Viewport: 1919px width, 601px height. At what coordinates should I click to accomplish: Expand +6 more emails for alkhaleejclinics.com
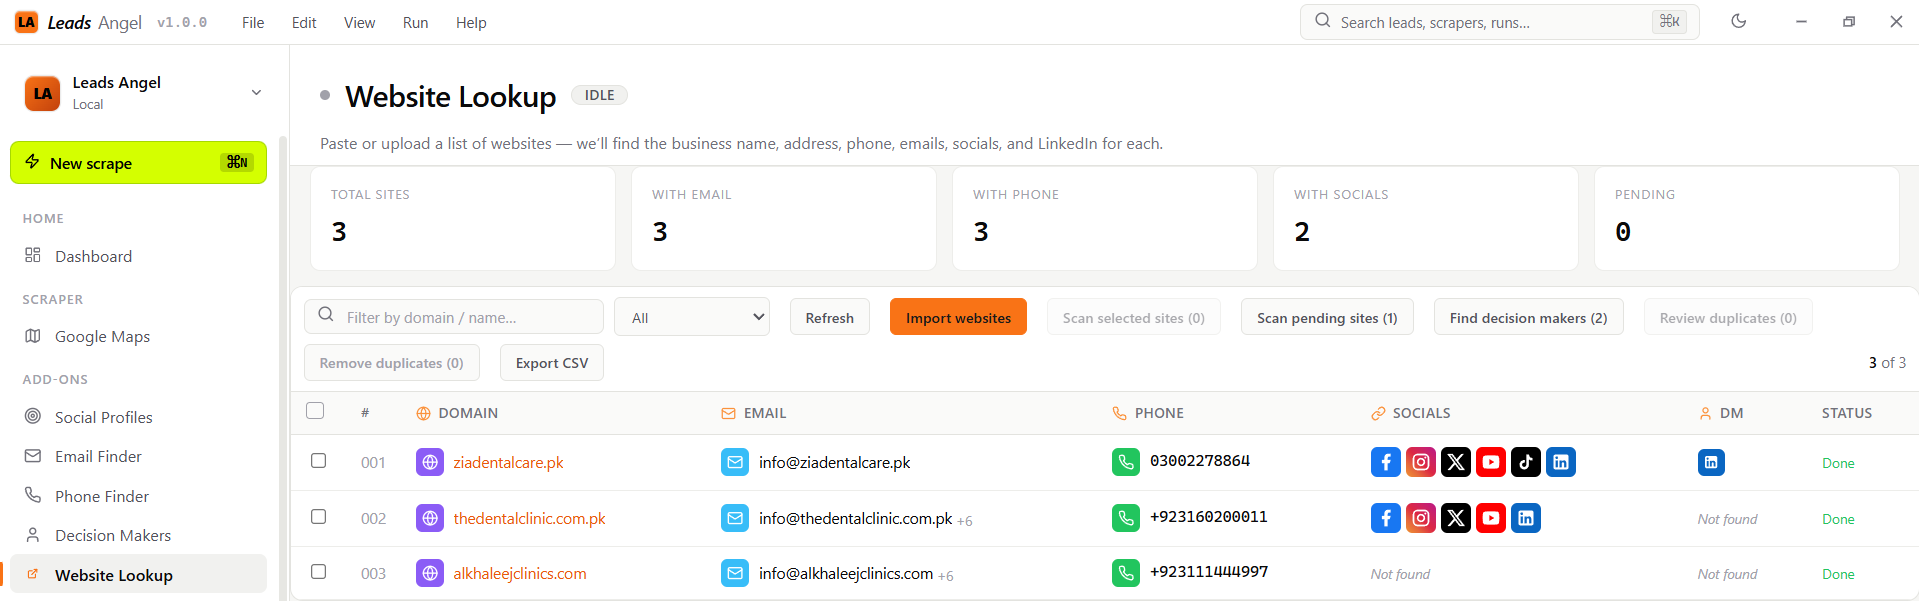(x=946, y=576)
